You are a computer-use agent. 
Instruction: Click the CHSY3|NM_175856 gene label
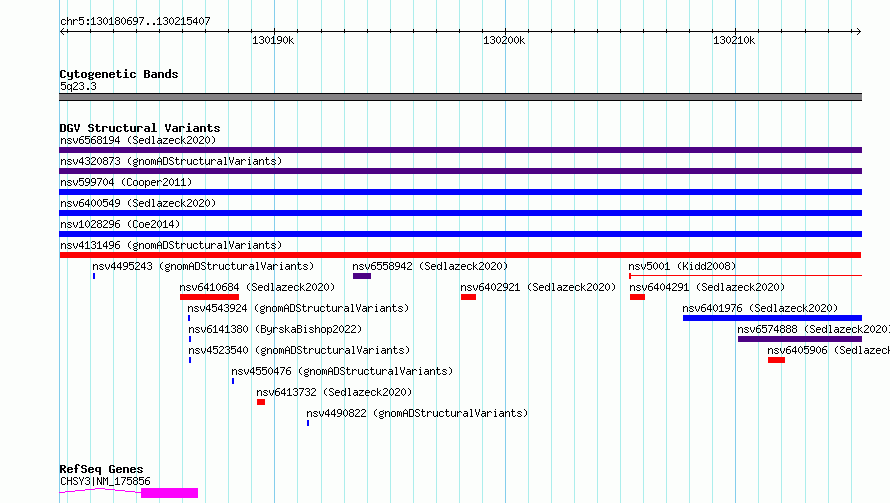(105, 481)
